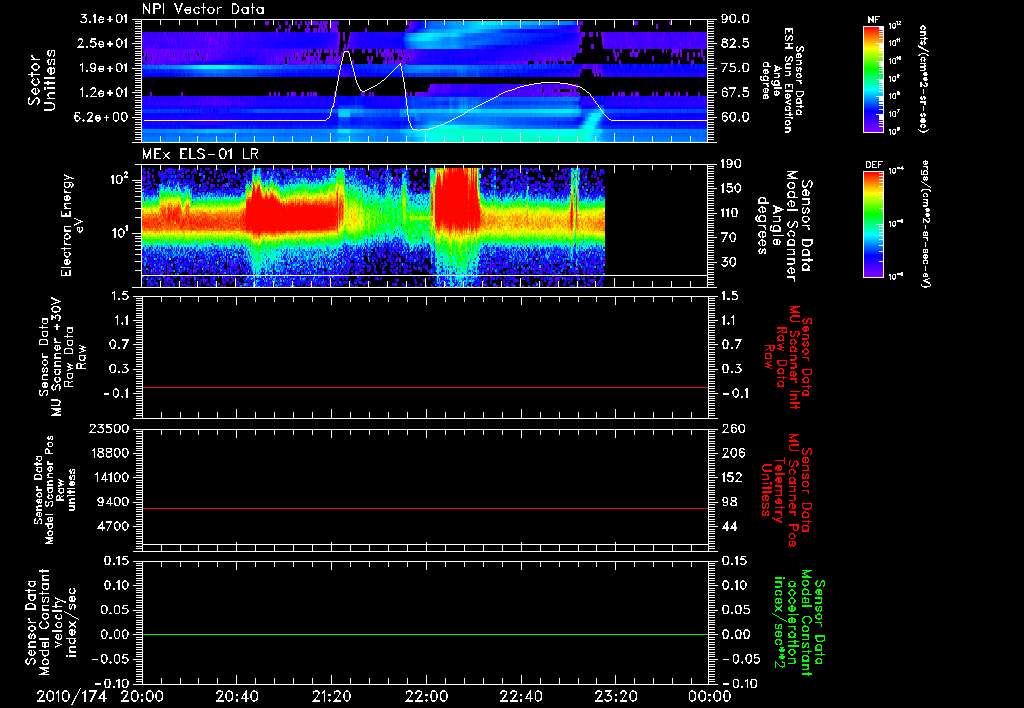Click the 22:00 time tick label
Image resolution: width=1024 pixels, height=708 pixels.
coord(425,697)
